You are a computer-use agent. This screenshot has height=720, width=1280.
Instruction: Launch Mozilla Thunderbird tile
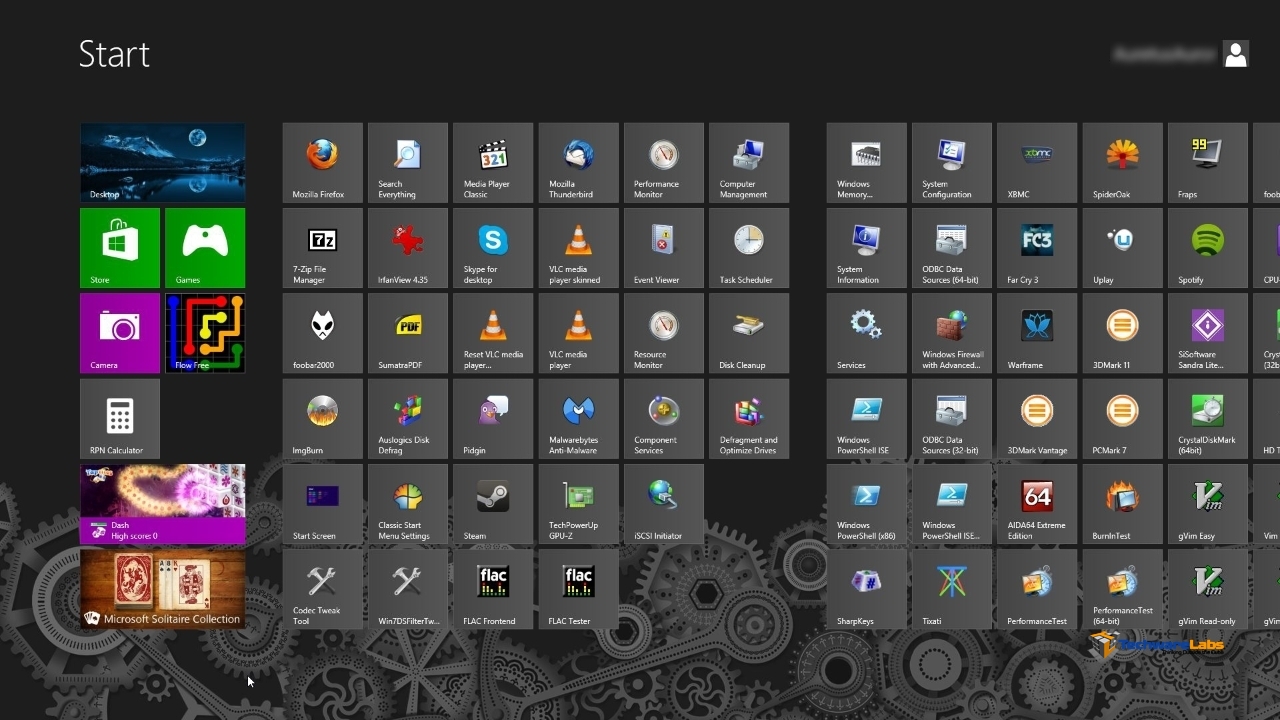point(579,163)
